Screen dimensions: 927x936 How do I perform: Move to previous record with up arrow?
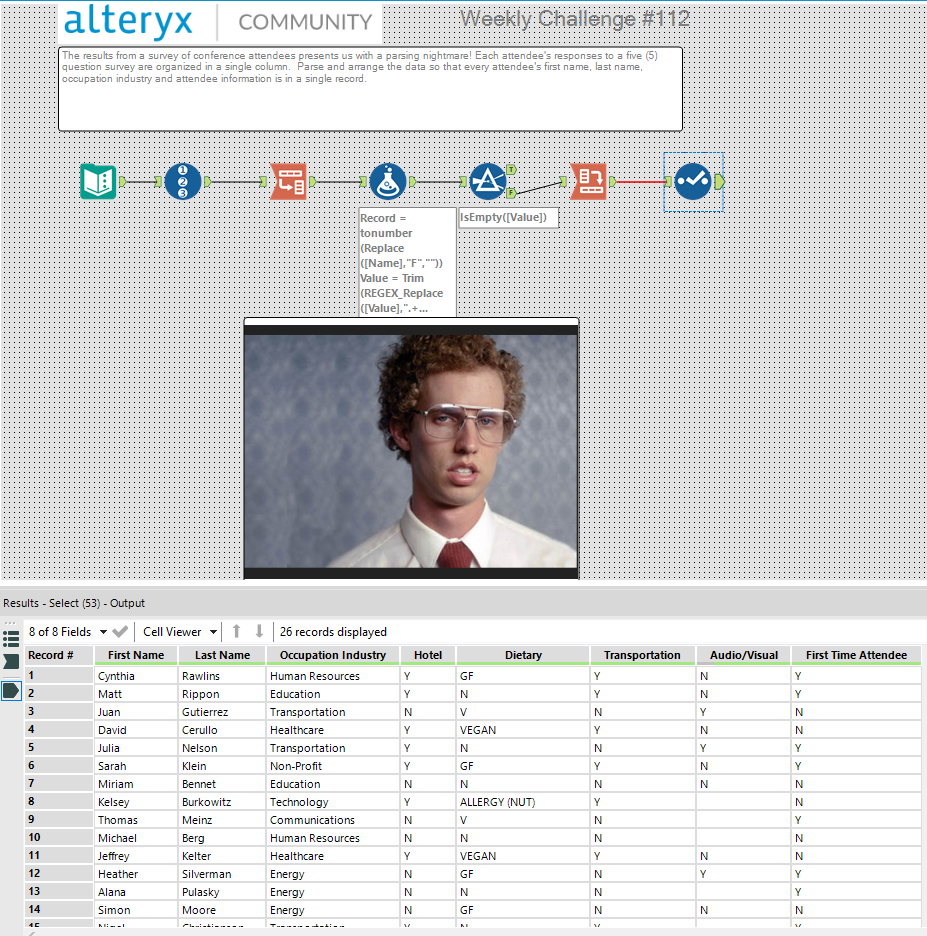[236, 631]
